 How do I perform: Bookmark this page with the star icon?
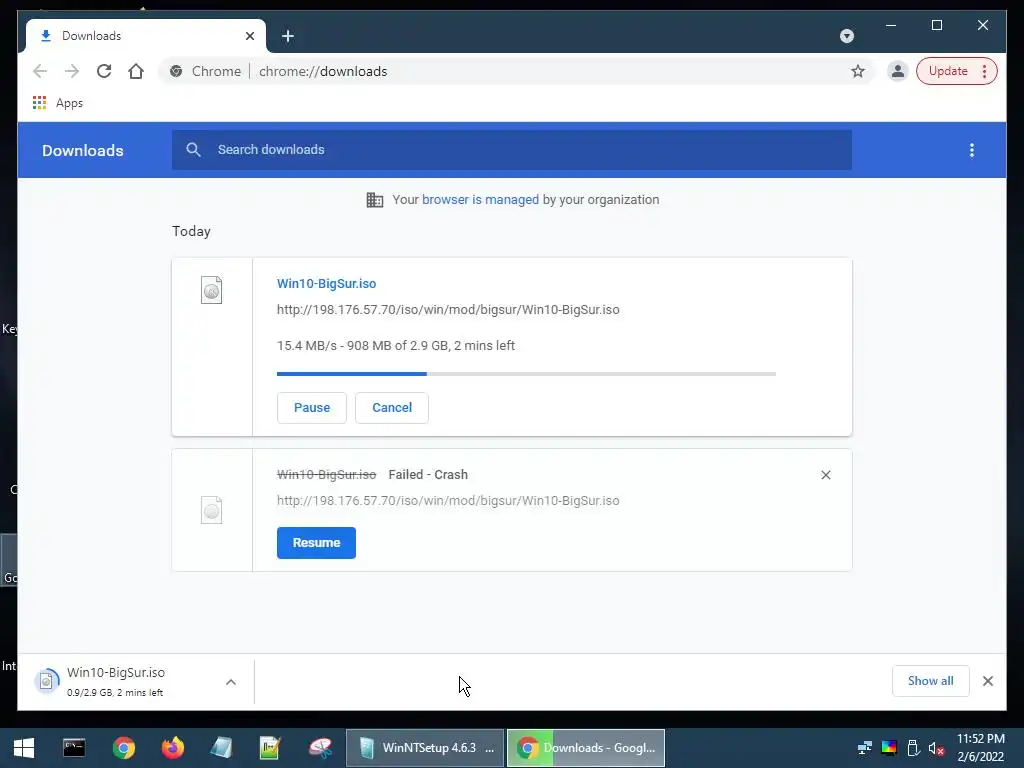point(857,71)
